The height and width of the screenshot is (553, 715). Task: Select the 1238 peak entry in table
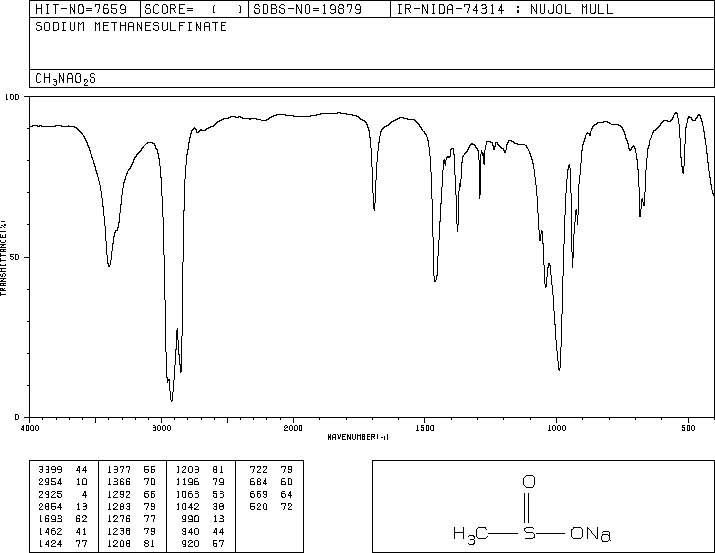(131, 531)
